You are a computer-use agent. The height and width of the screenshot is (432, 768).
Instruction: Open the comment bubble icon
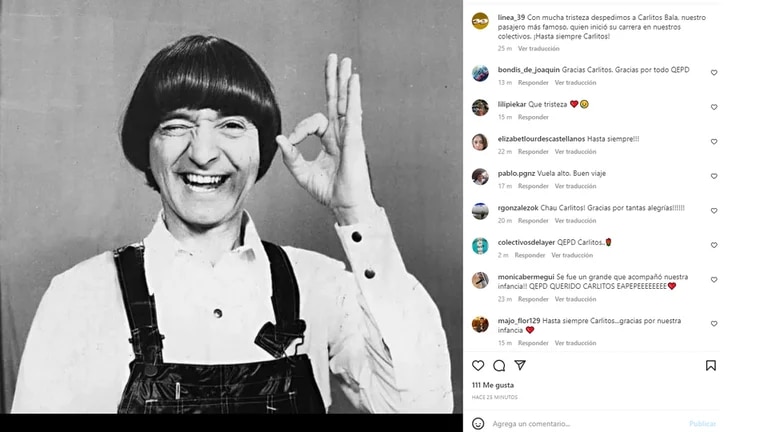click(x=499, y=366)
